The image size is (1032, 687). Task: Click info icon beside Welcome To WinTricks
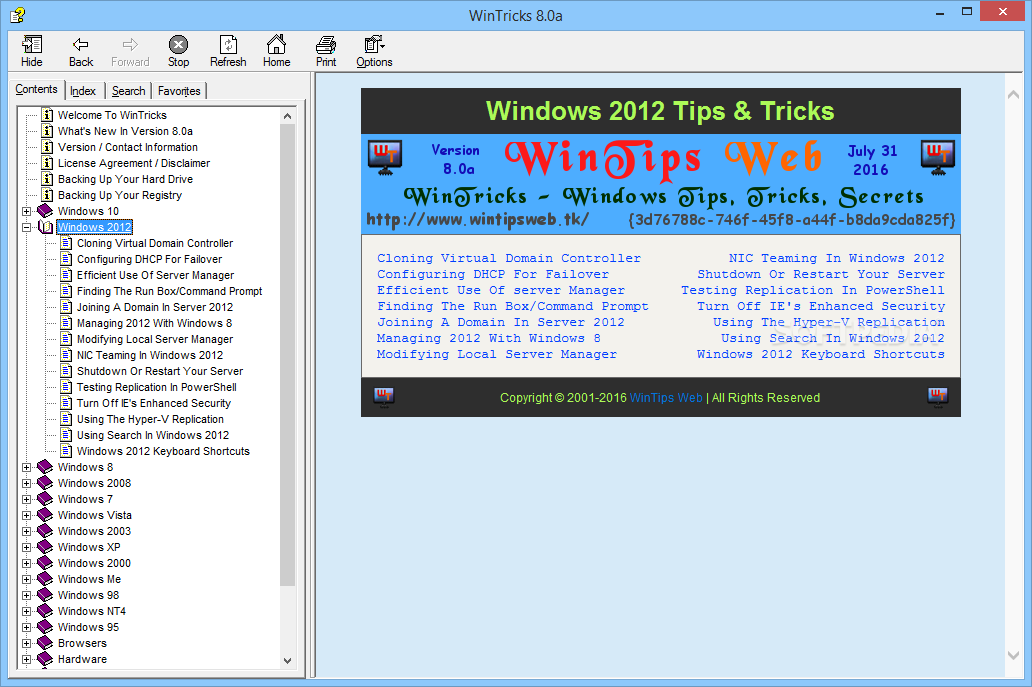[x=47, y=114]
